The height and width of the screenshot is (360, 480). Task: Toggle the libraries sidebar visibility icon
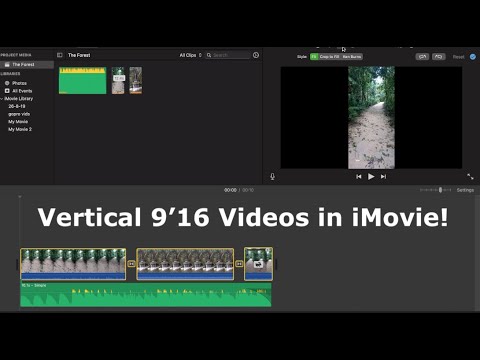coord(60,55)
